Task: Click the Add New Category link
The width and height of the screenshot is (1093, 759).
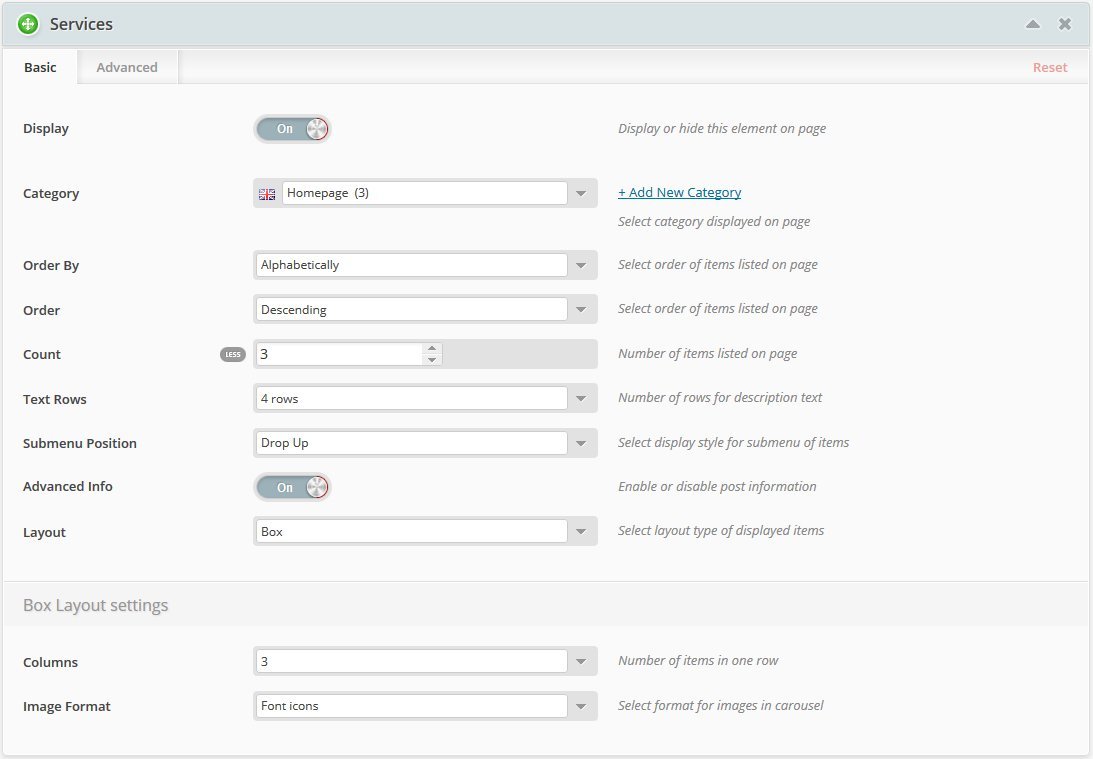Action: tap(679, 192)
